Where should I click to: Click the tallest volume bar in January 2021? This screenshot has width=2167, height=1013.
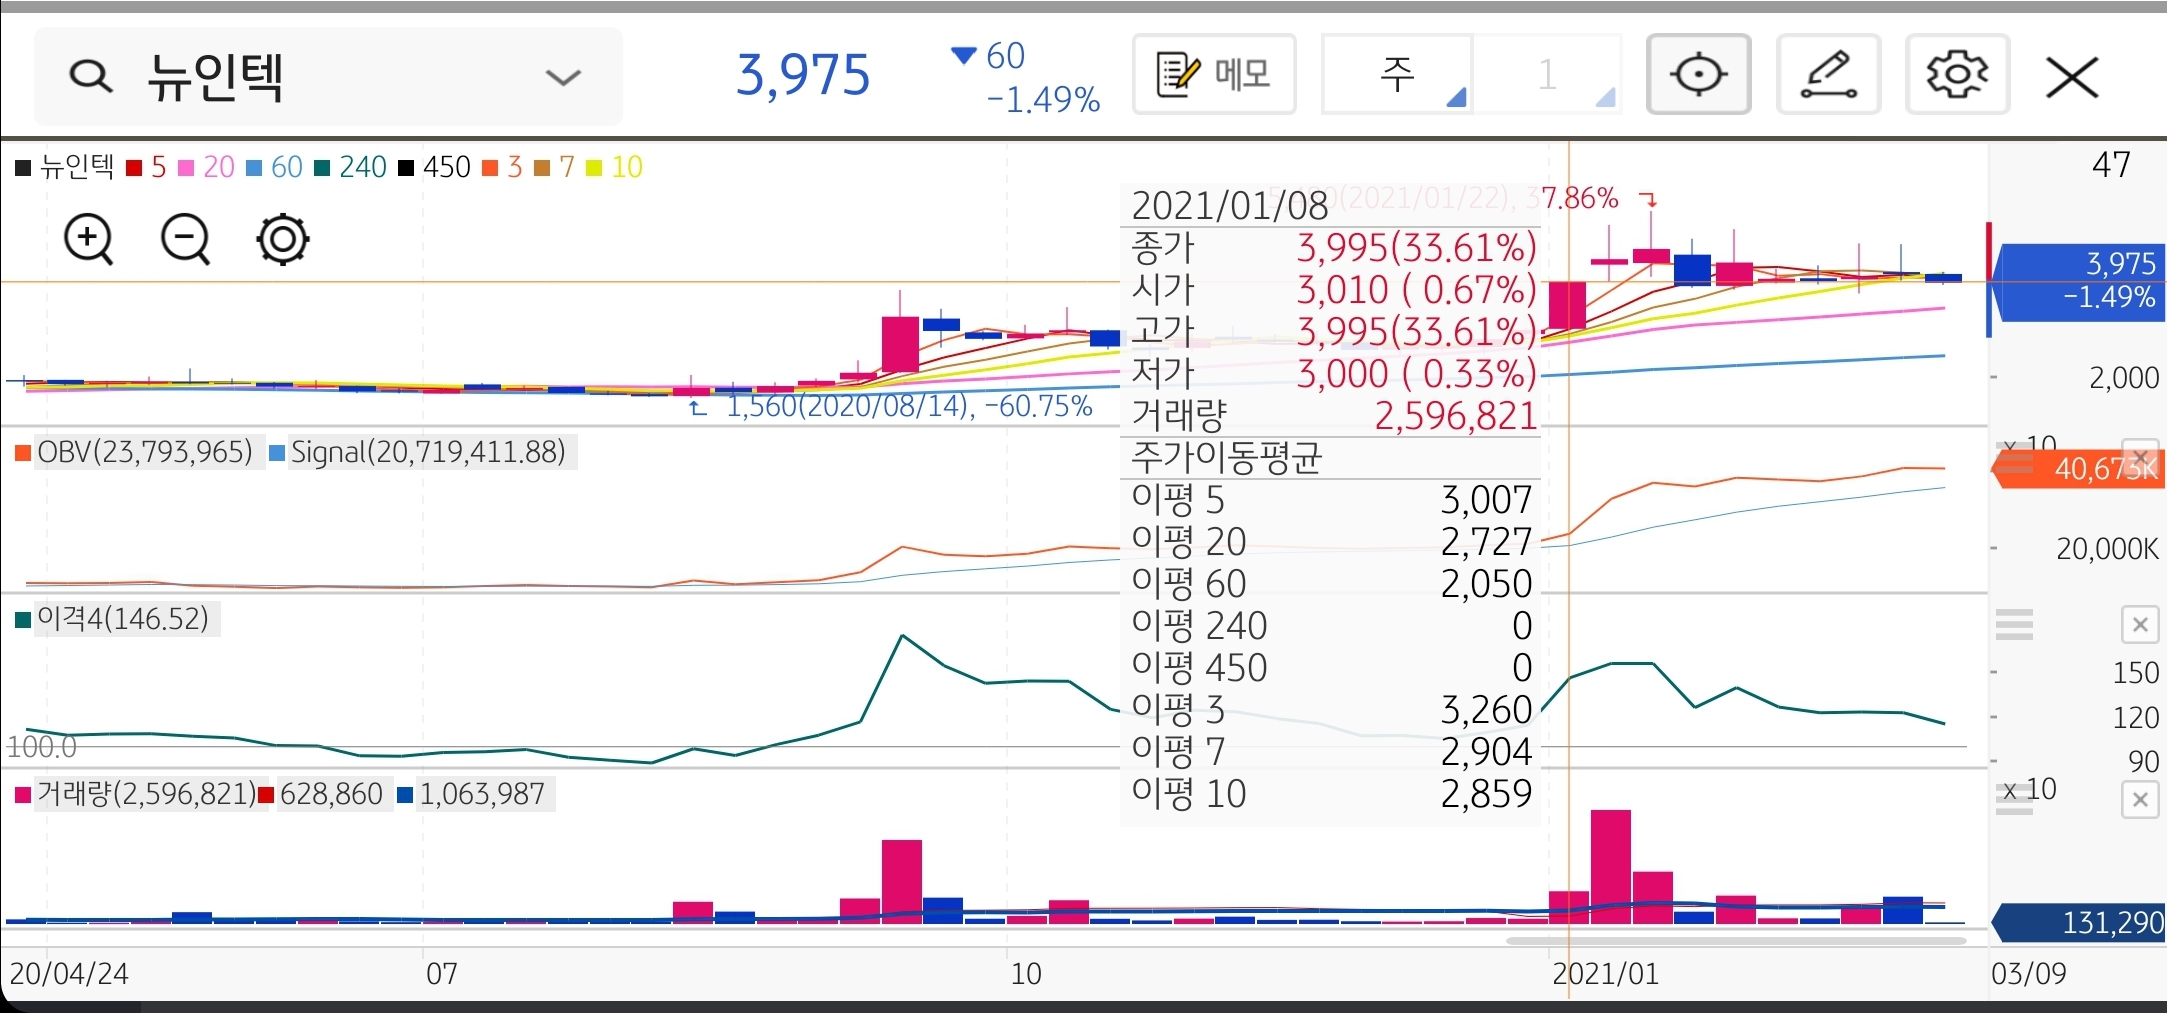1610,866
